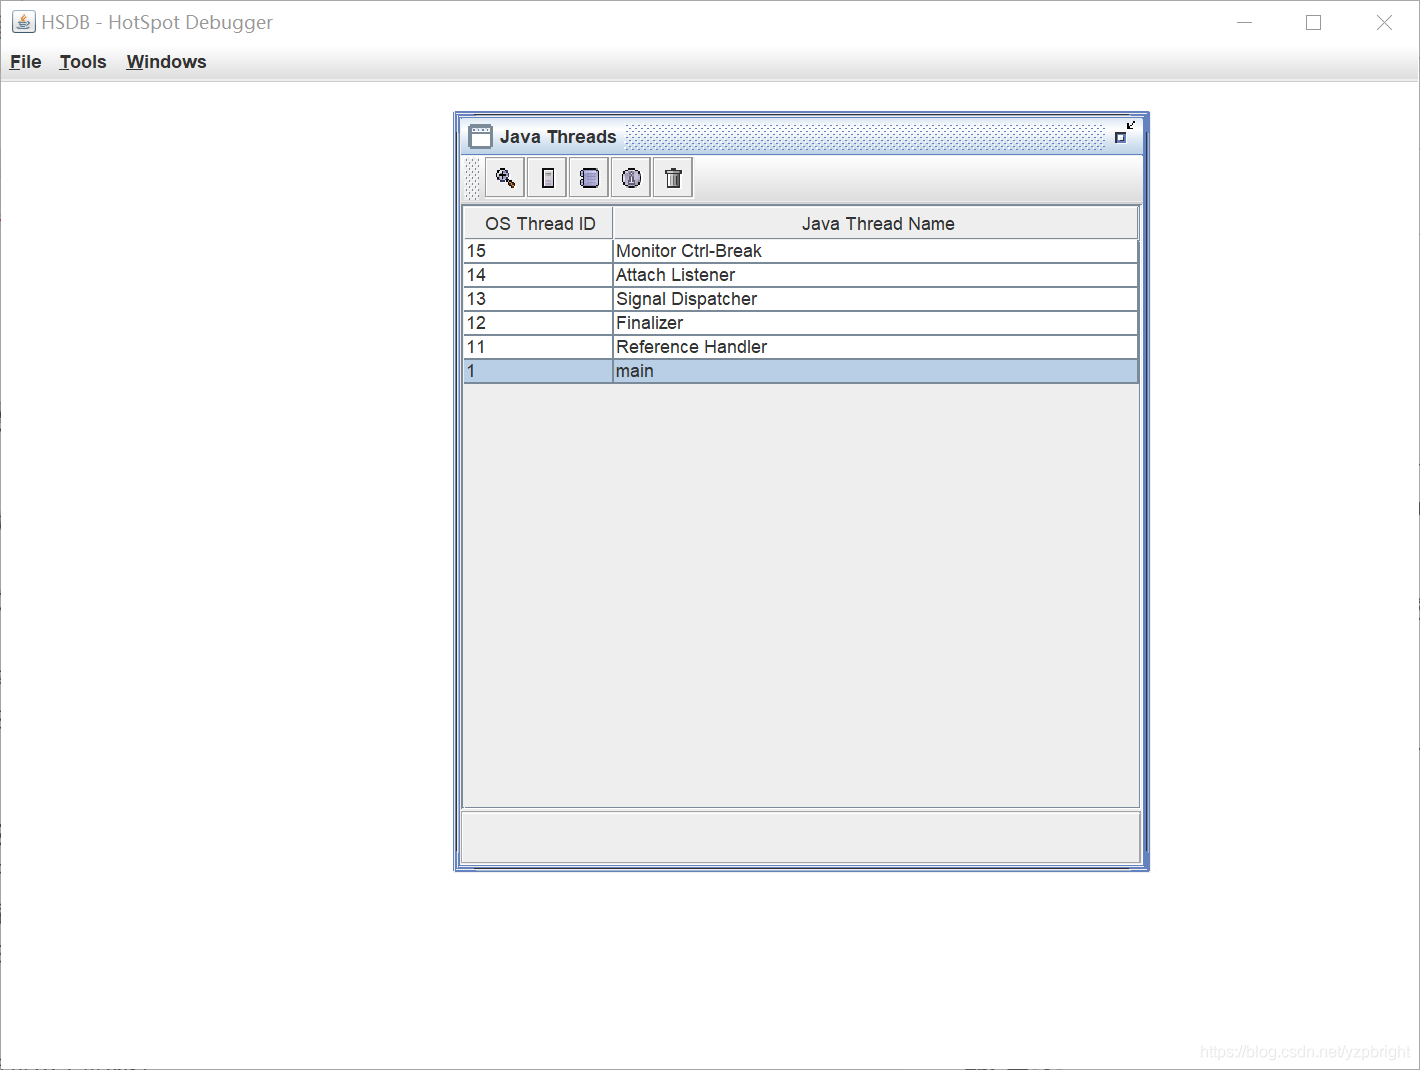Open the Tools menu
The height and width of the screenshot is (1070, 1420).
(83, 62)
